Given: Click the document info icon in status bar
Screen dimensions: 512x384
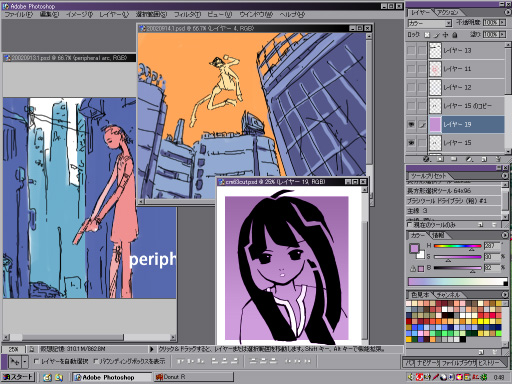Looking at the screenshot, I should tap(32, 349).
